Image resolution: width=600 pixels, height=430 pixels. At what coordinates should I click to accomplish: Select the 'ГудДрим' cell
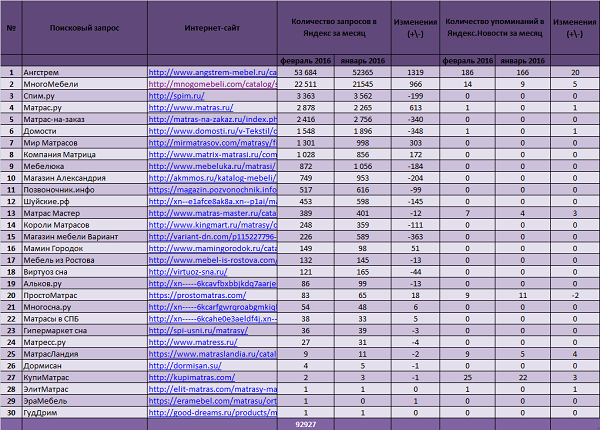[85, 413]
